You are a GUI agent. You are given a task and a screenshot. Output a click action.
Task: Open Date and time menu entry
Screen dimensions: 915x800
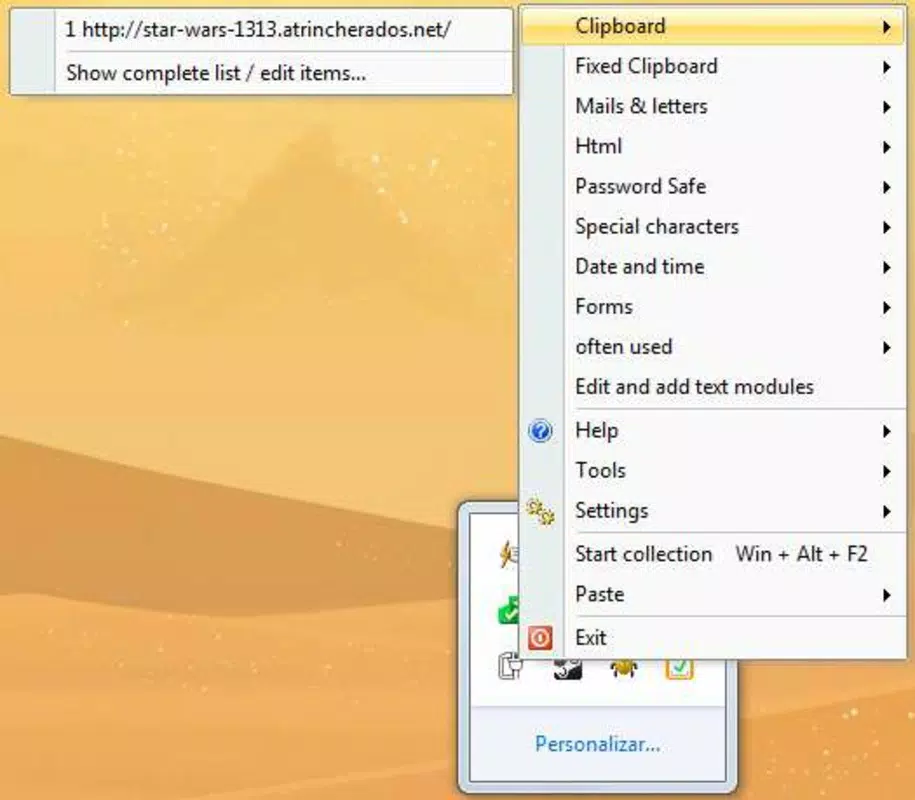pos(713,267)
